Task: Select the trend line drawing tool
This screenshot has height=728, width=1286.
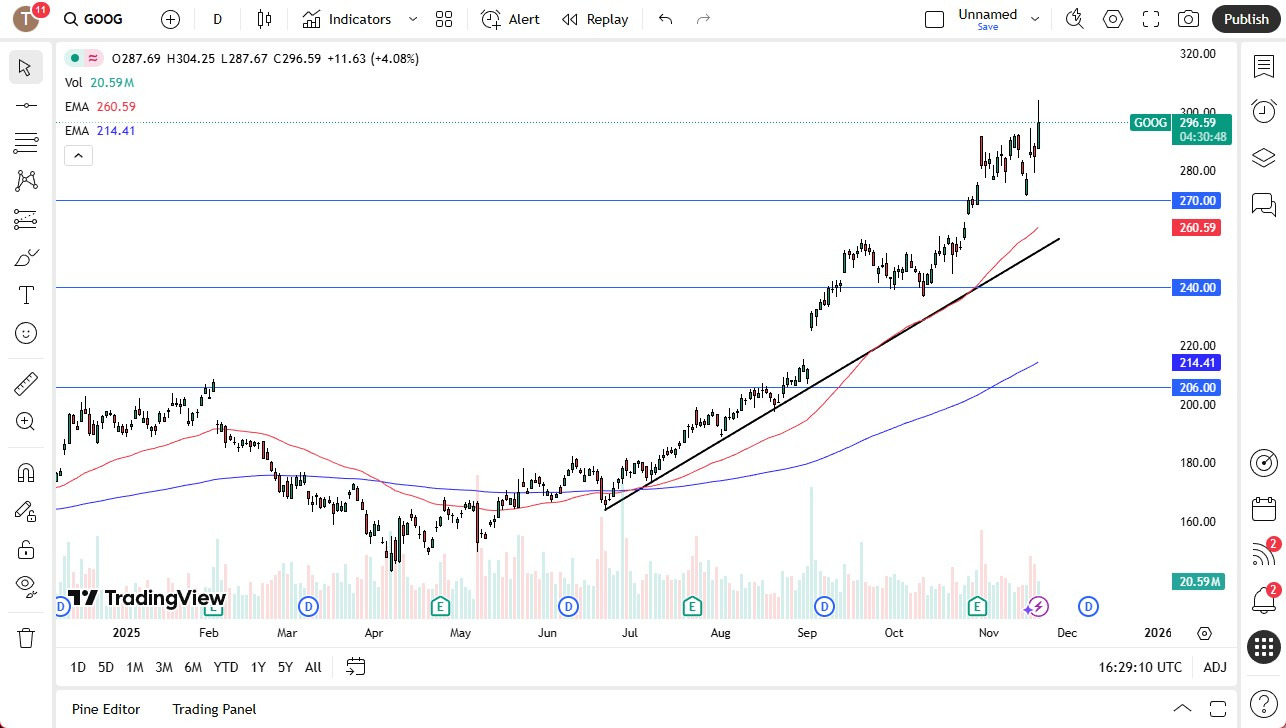Action: pyautogui.click(x=26, y=105)
